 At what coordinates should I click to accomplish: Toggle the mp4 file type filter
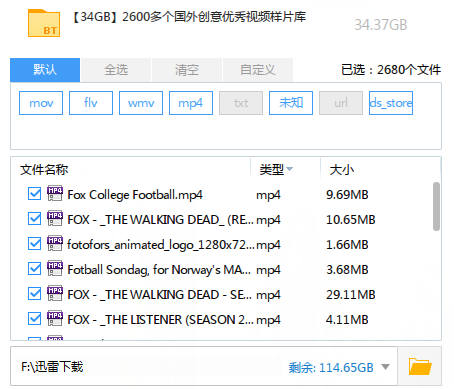click(191, 103)
